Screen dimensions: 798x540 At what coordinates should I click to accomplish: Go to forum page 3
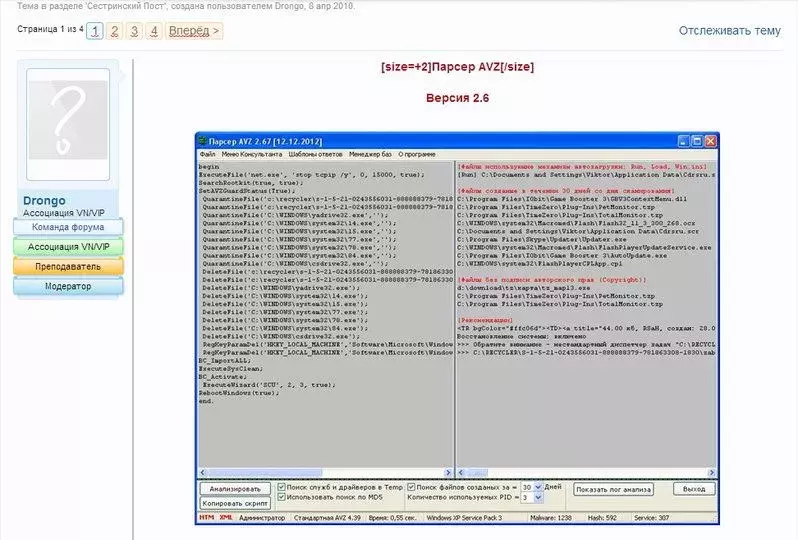134,31
